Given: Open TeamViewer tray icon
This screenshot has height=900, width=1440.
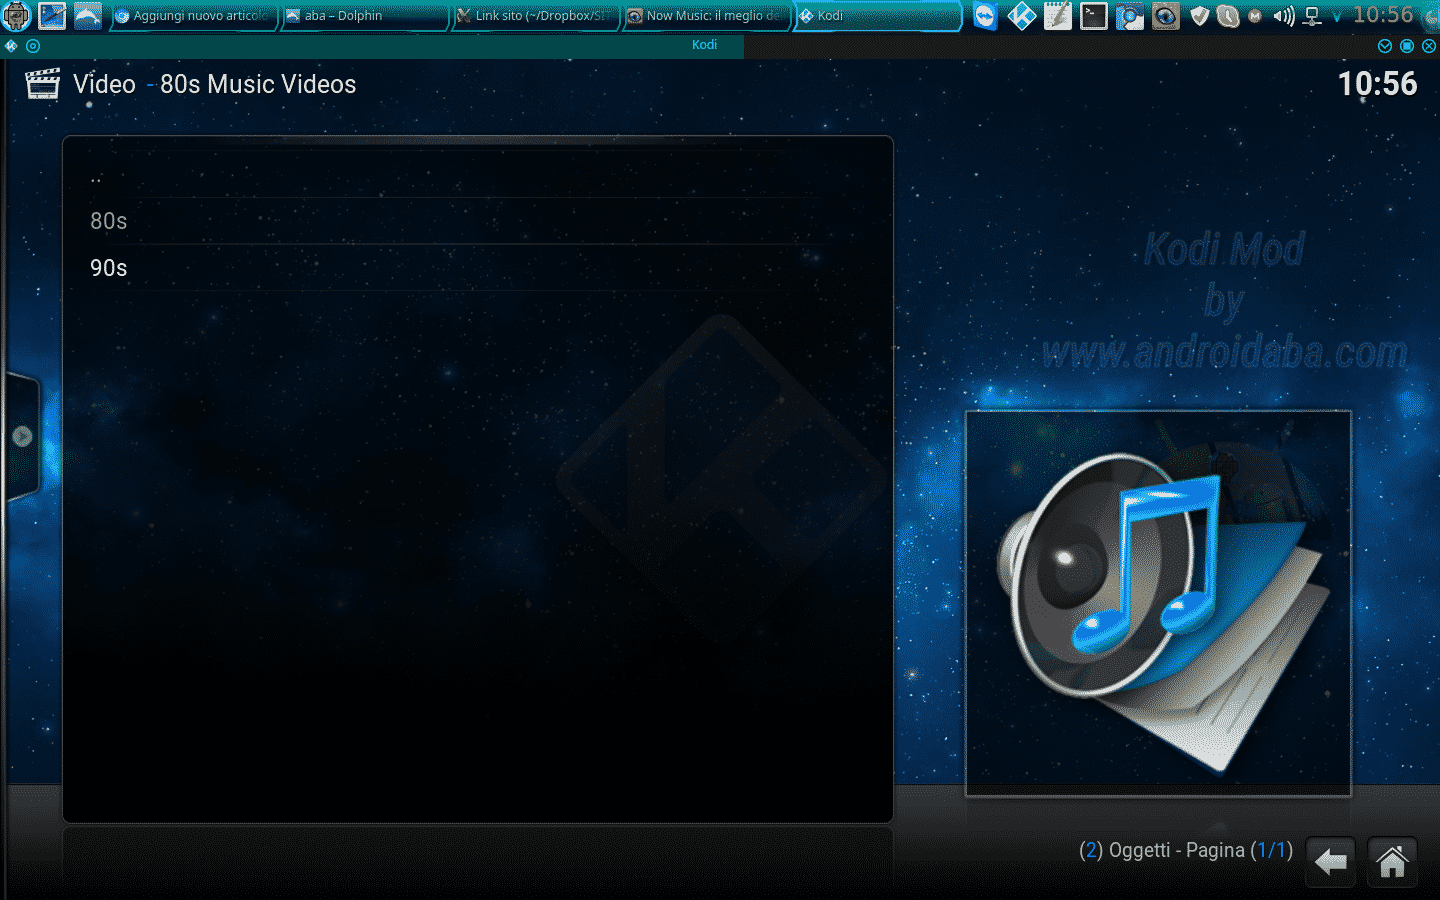Looking at the screenshot, I should (x=985, y=16).
